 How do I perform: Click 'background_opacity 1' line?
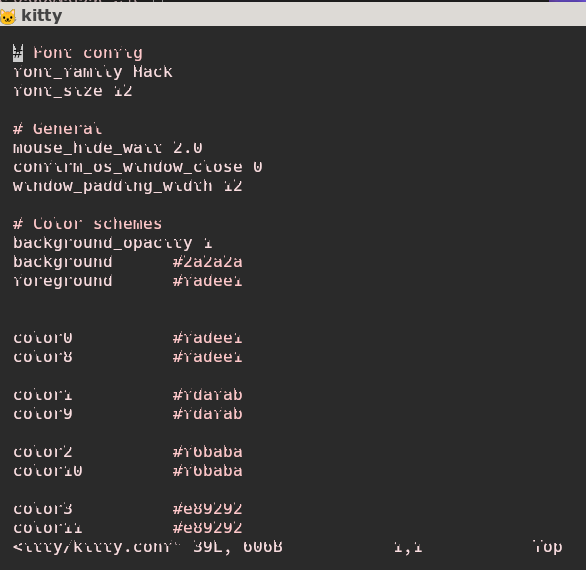112,243
